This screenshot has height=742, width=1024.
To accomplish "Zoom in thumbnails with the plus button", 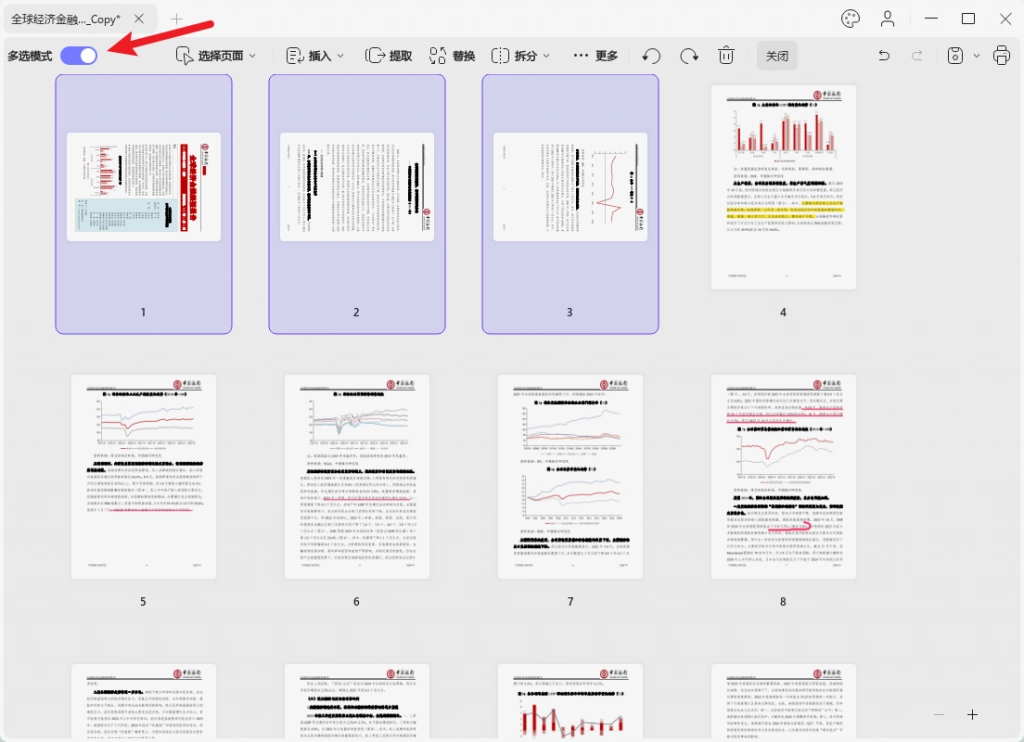I will click(972, 715).
